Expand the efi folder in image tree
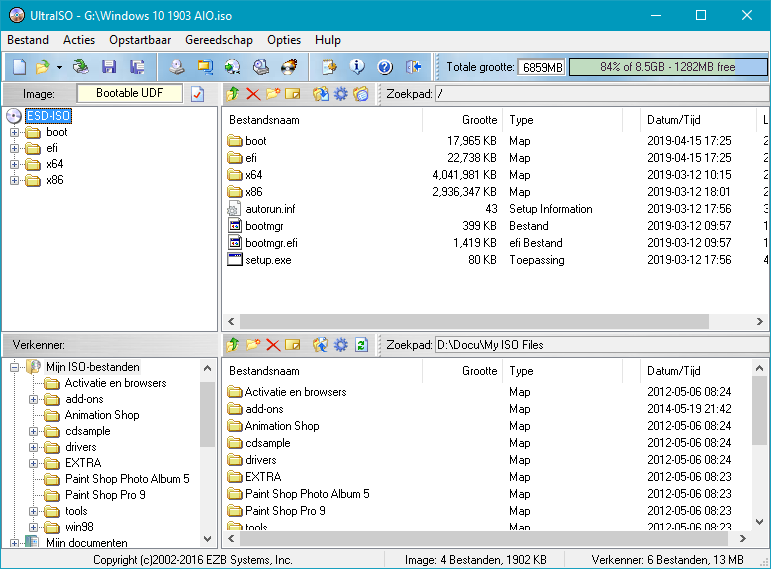This screenshot has height=569, width=771. [x=14, y=149]
